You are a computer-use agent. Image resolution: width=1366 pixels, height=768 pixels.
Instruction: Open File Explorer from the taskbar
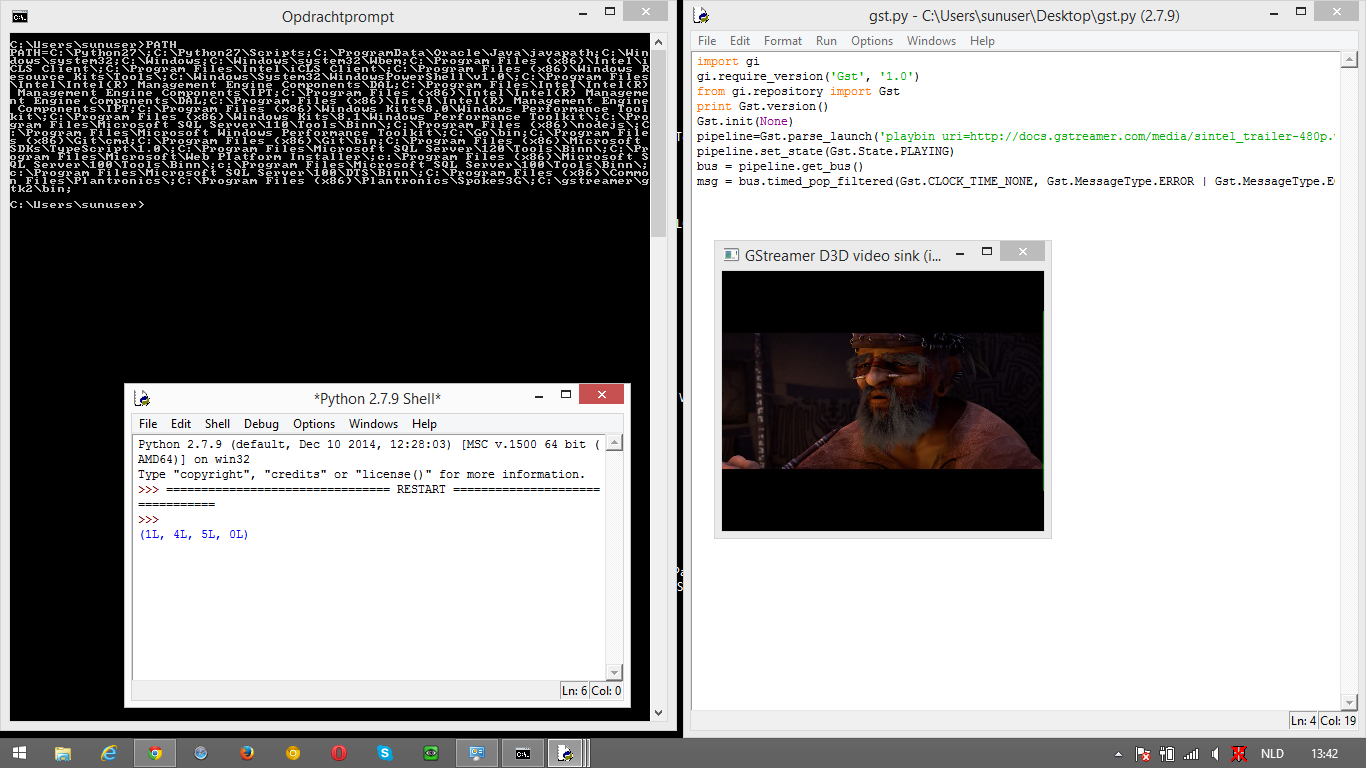63,753
